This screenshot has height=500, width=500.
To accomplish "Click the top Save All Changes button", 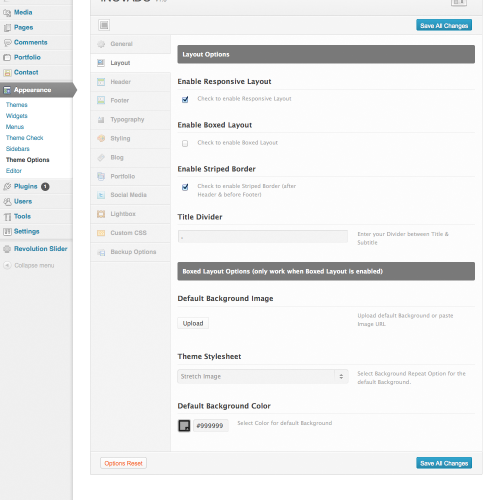I will tap(444, 25).
